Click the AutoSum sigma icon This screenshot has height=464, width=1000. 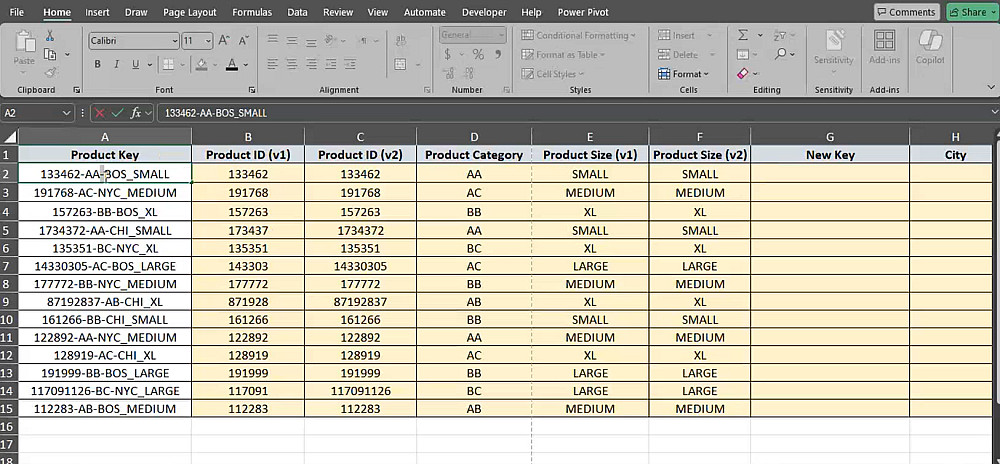(x=743, y=35)
